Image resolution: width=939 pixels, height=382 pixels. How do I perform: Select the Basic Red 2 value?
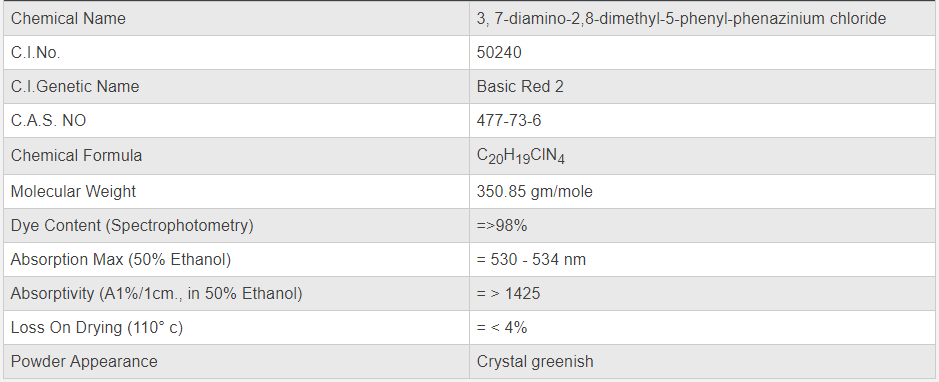[520, 87]
